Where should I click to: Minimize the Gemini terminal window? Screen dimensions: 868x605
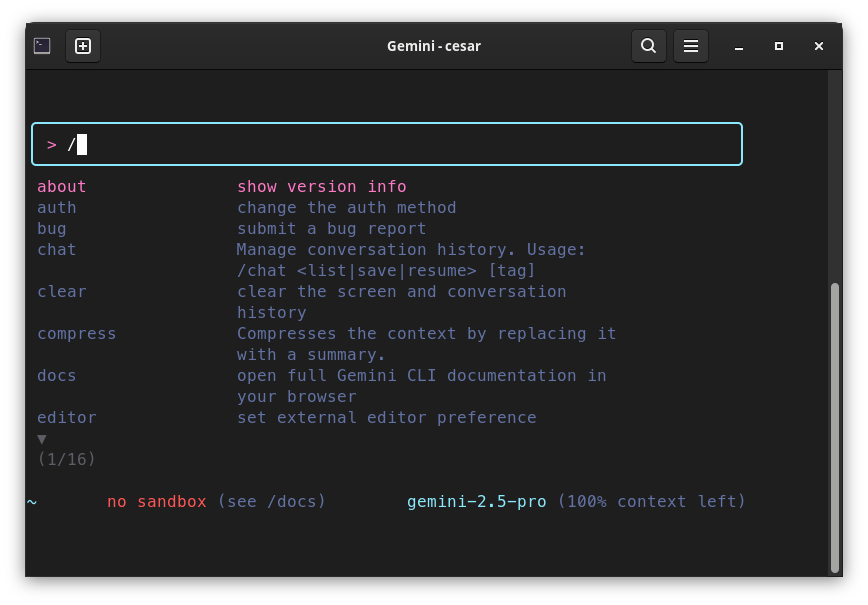738,46
